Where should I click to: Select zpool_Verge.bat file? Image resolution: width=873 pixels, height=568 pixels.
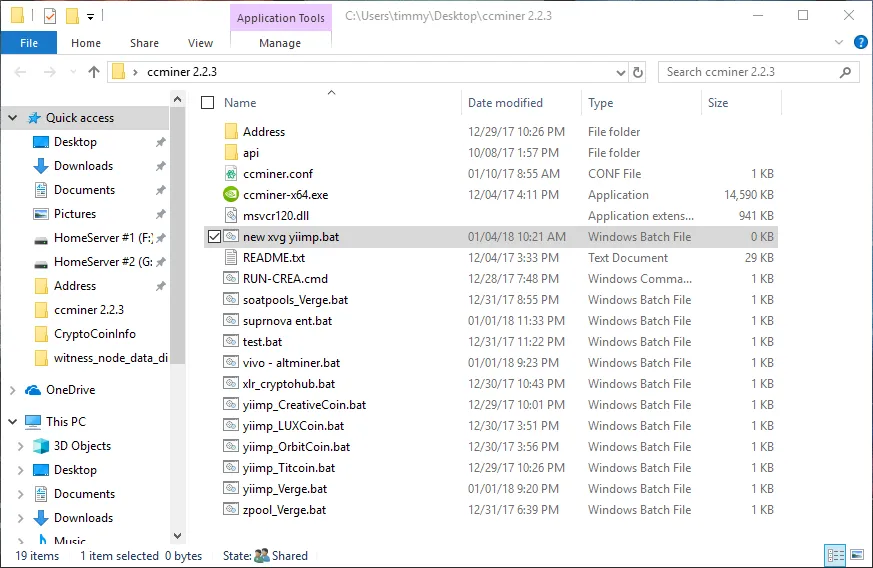click(284, 510)
